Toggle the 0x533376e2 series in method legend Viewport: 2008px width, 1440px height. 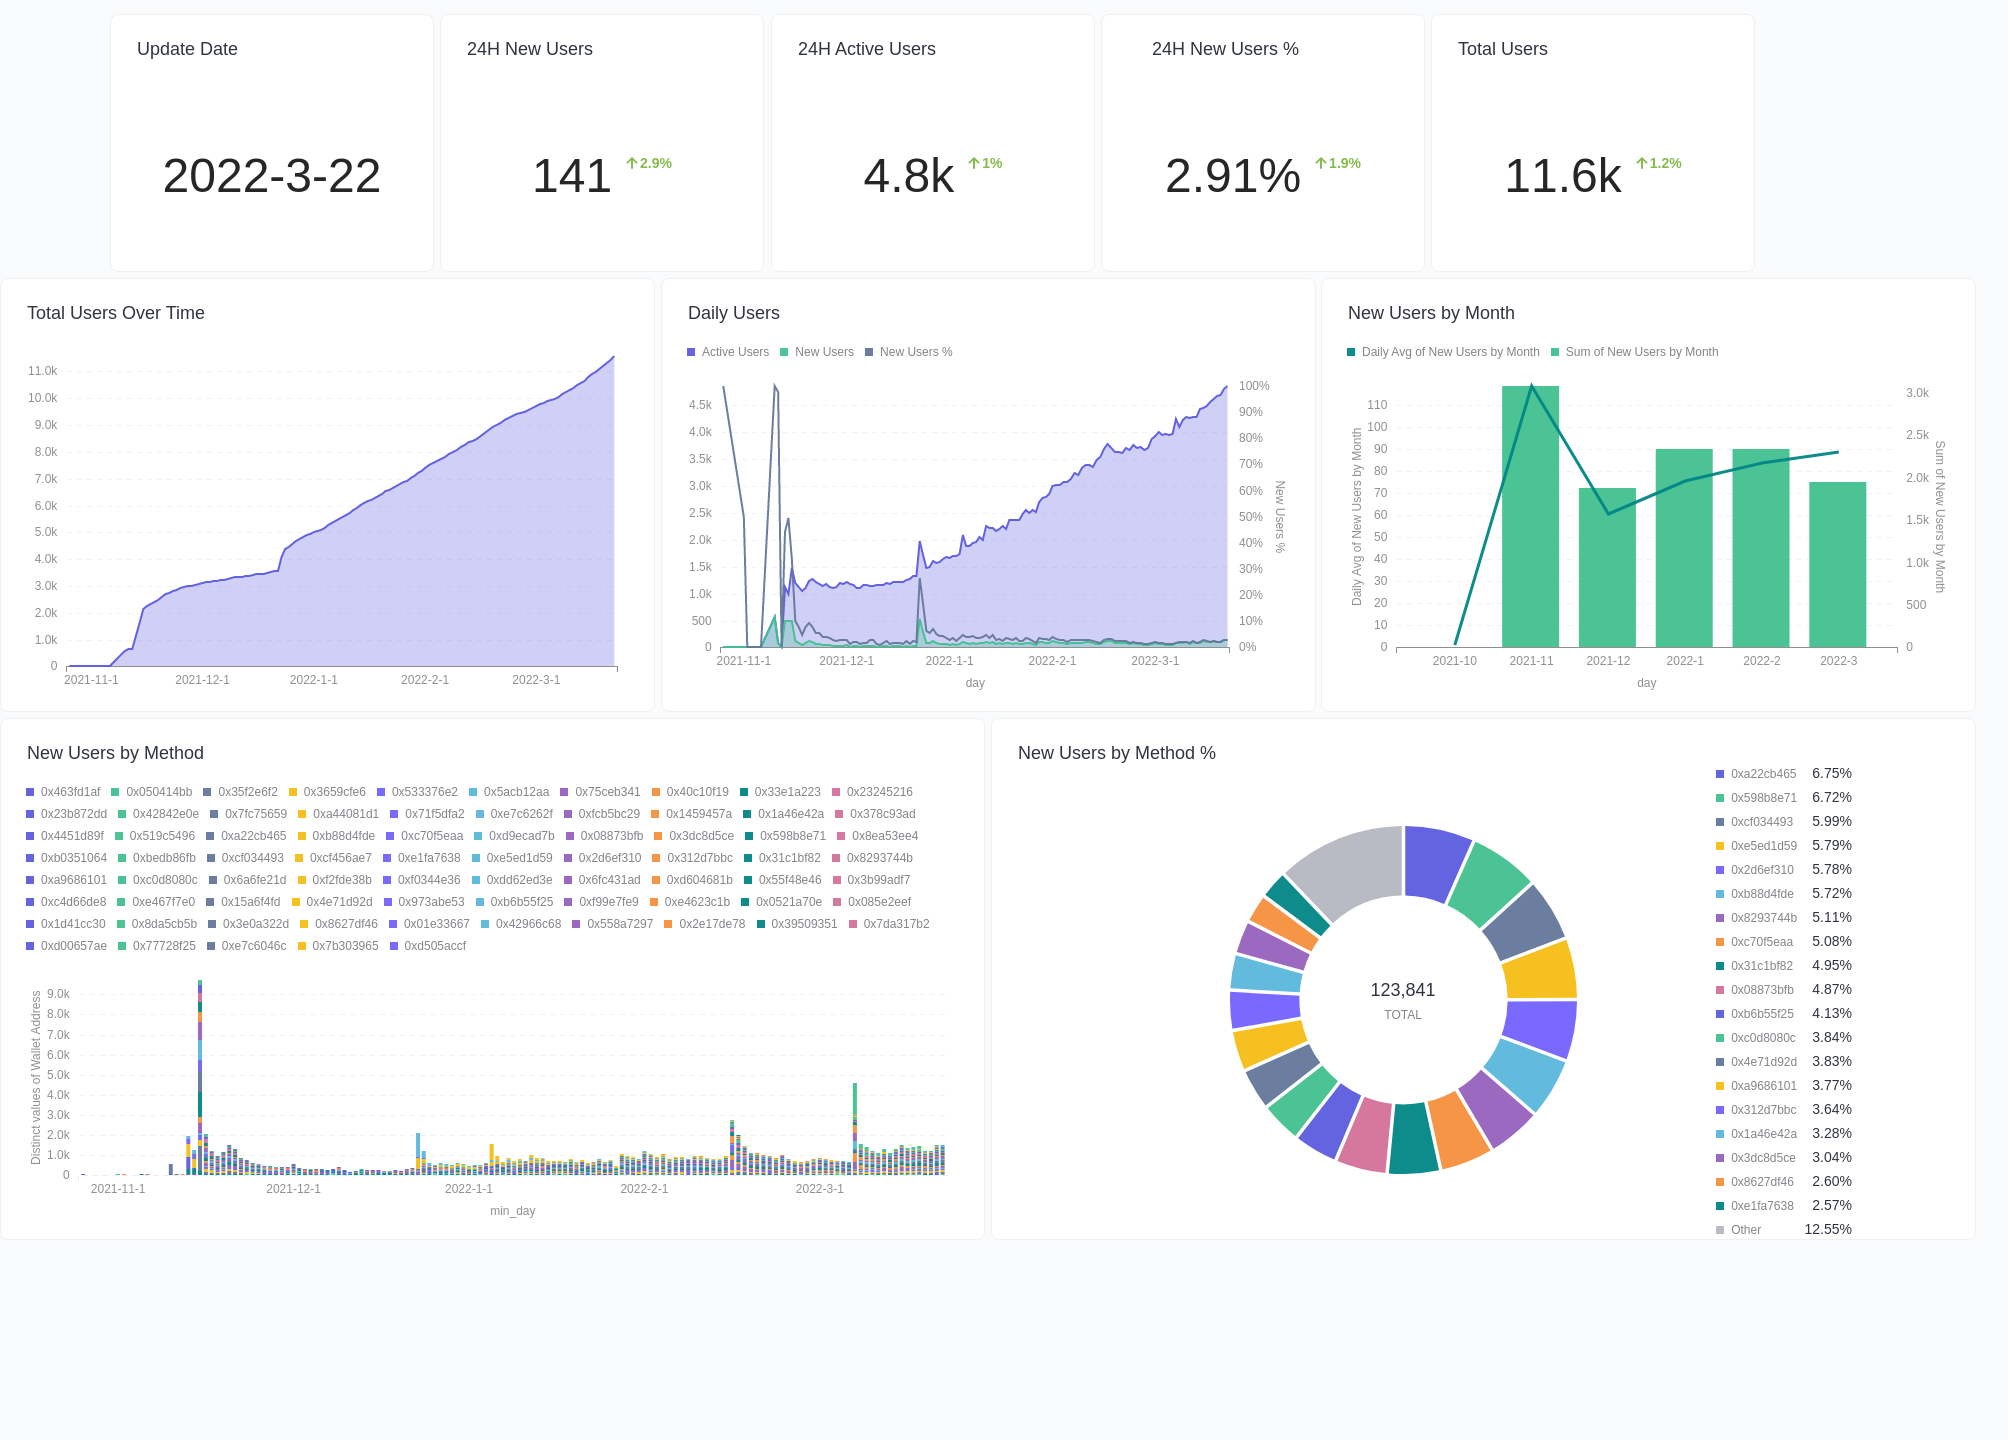point(381,791)
